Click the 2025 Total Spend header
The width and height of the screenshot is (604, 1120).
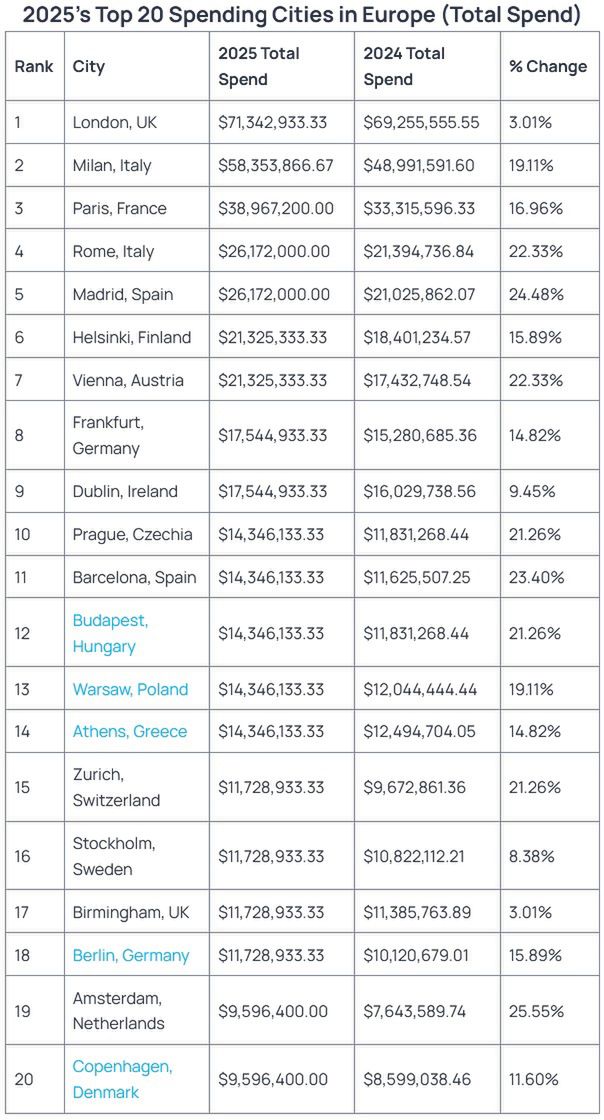259,66
